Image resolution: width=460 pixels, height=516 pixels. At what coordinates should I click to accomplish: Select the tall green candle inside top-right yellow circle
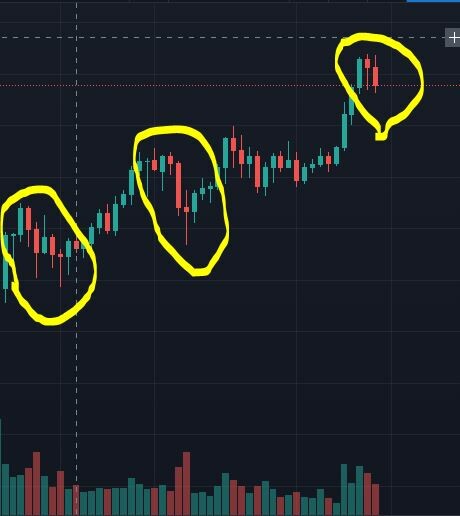click(359, 73)
